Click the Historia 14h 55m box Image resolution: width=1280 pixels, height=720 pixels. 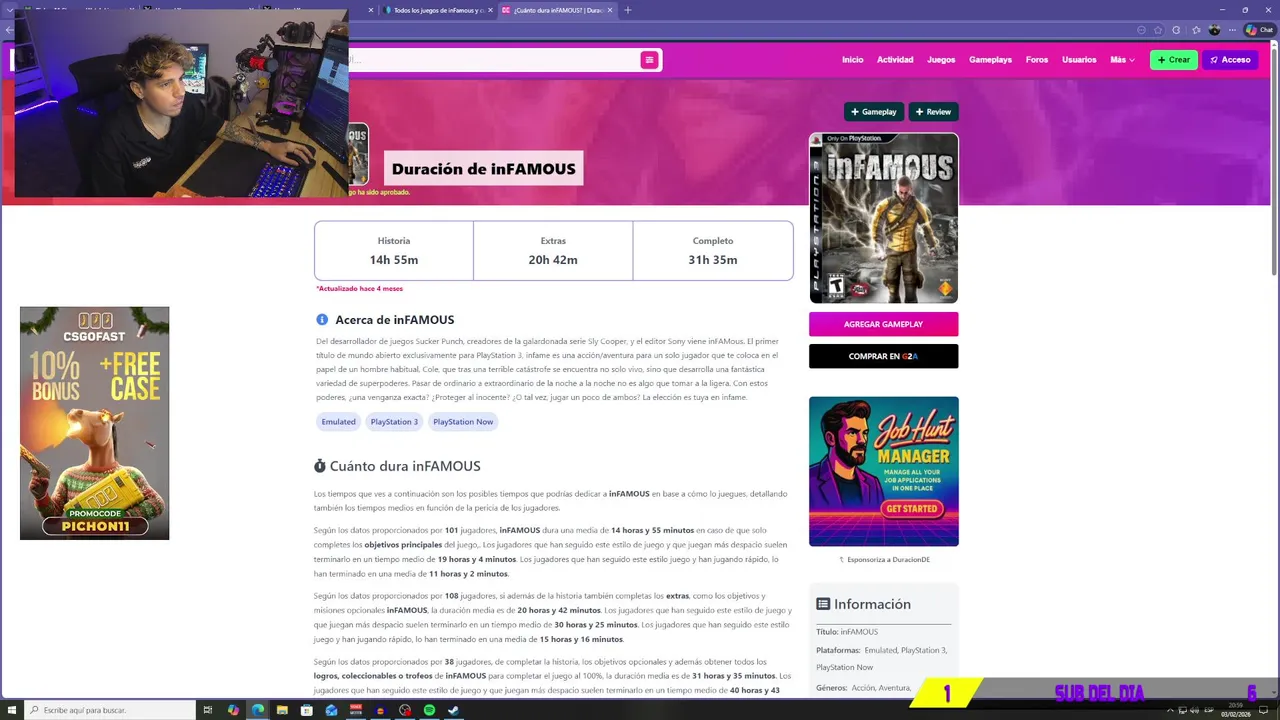[x=394, y=251]
